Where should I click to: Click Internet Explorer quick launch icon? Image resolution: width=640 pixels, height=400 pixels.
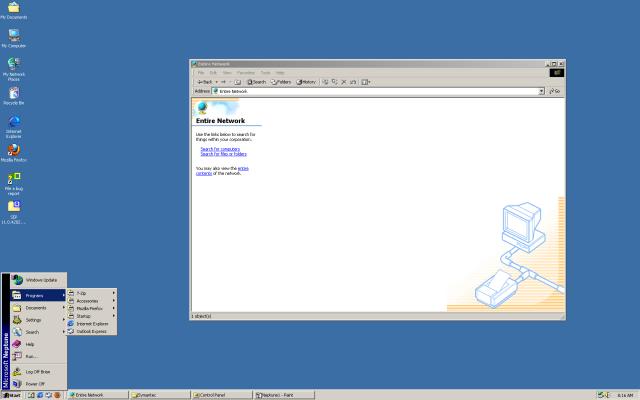40,395
